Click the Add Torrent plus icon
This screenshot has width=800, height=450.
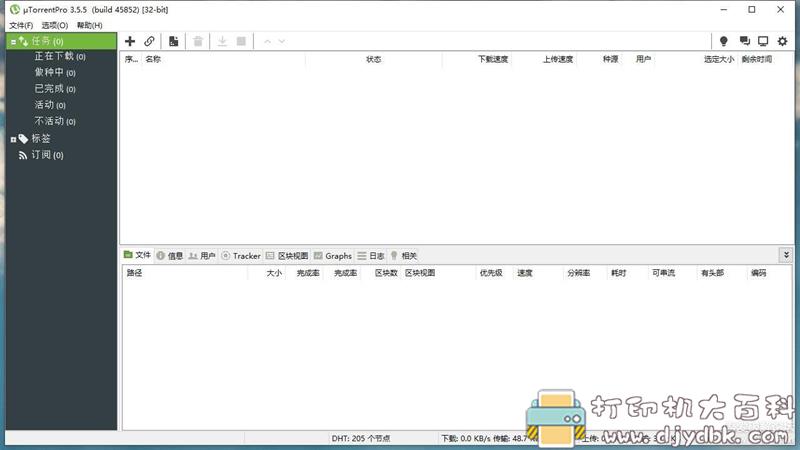(130, 41)
